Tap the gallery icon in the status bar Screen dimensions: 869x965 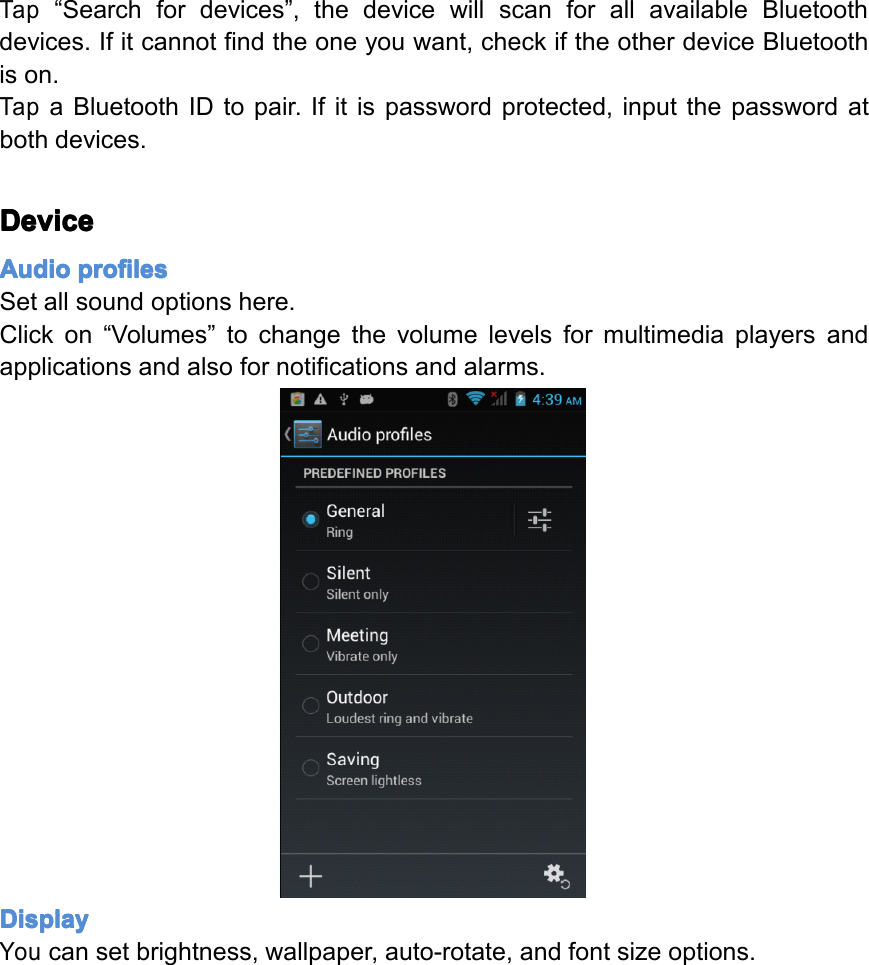click(x=297, y=399)
